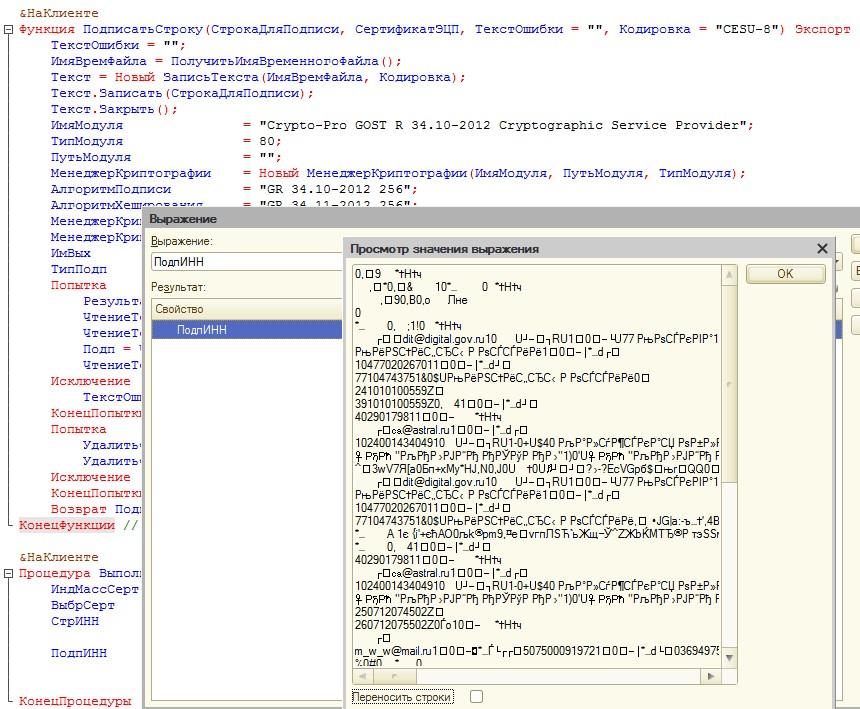
Task: Close the Просмотр значения выражения window
Action: (822, 249)
